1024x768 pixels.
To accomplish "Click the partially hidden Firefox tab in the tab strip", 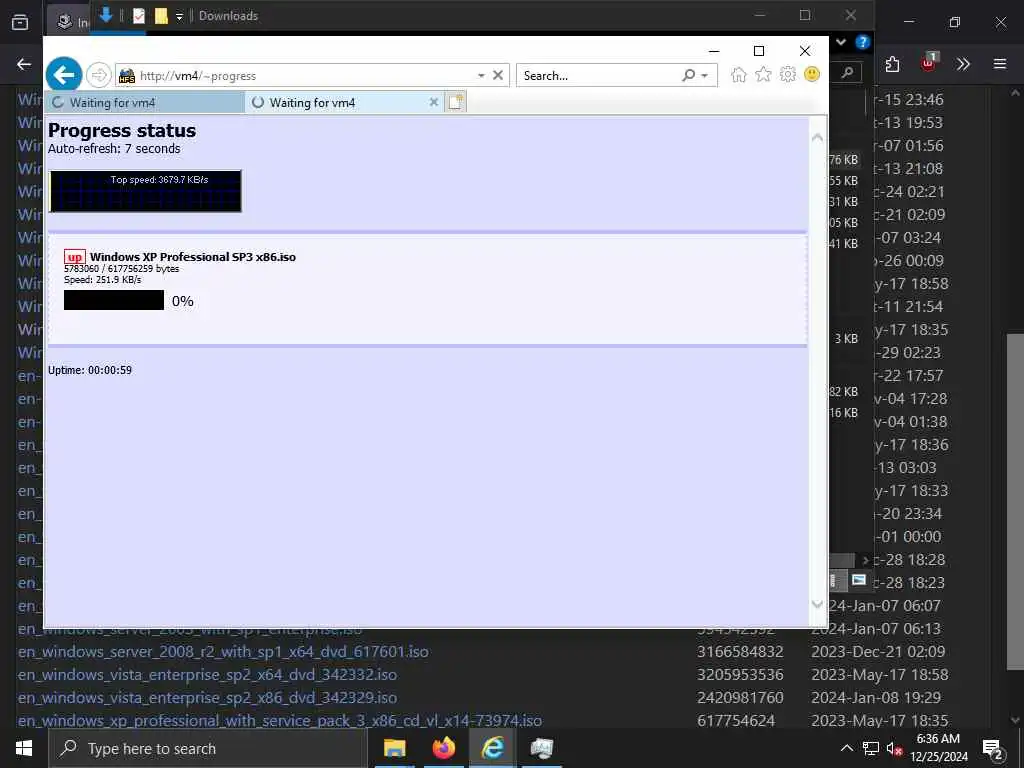I will pyautogui.click(x=69, y=22).
